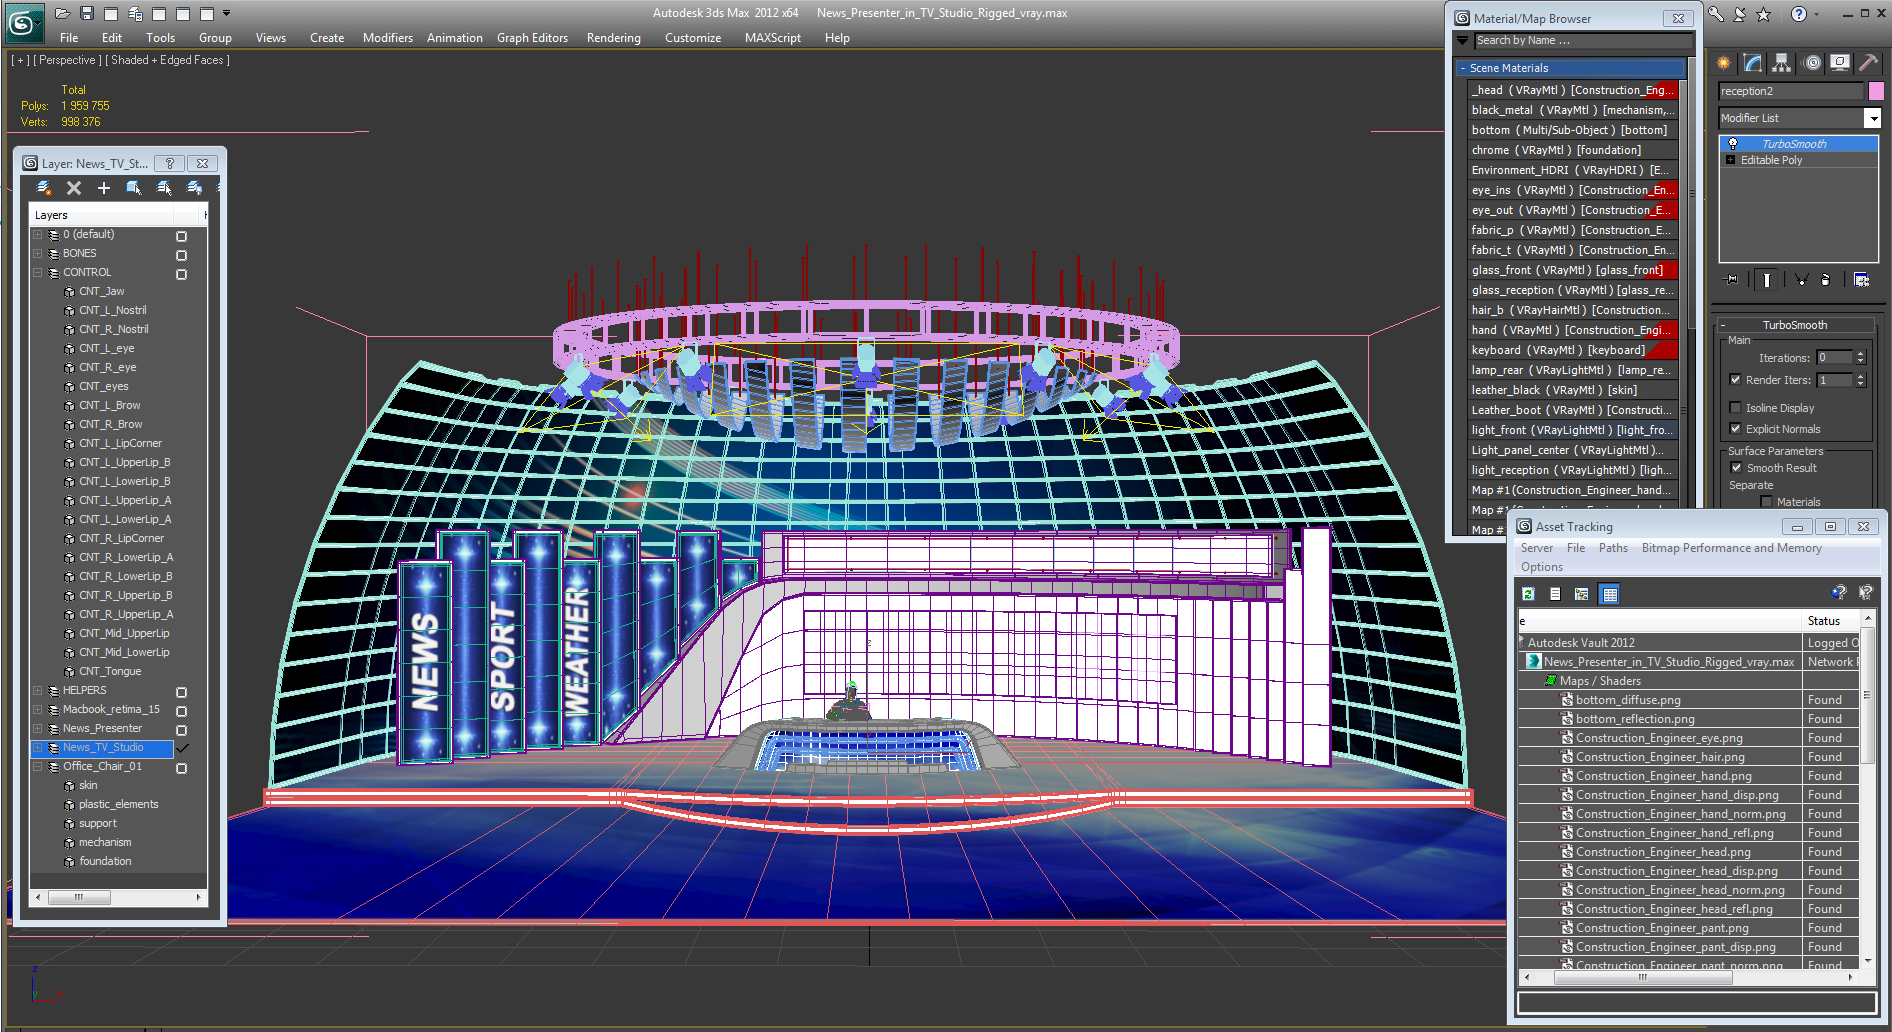Toggle CONTROL layer checkbox
Image resolution: width=1892 pixels, height=1032 pixels.
point(181,274)
